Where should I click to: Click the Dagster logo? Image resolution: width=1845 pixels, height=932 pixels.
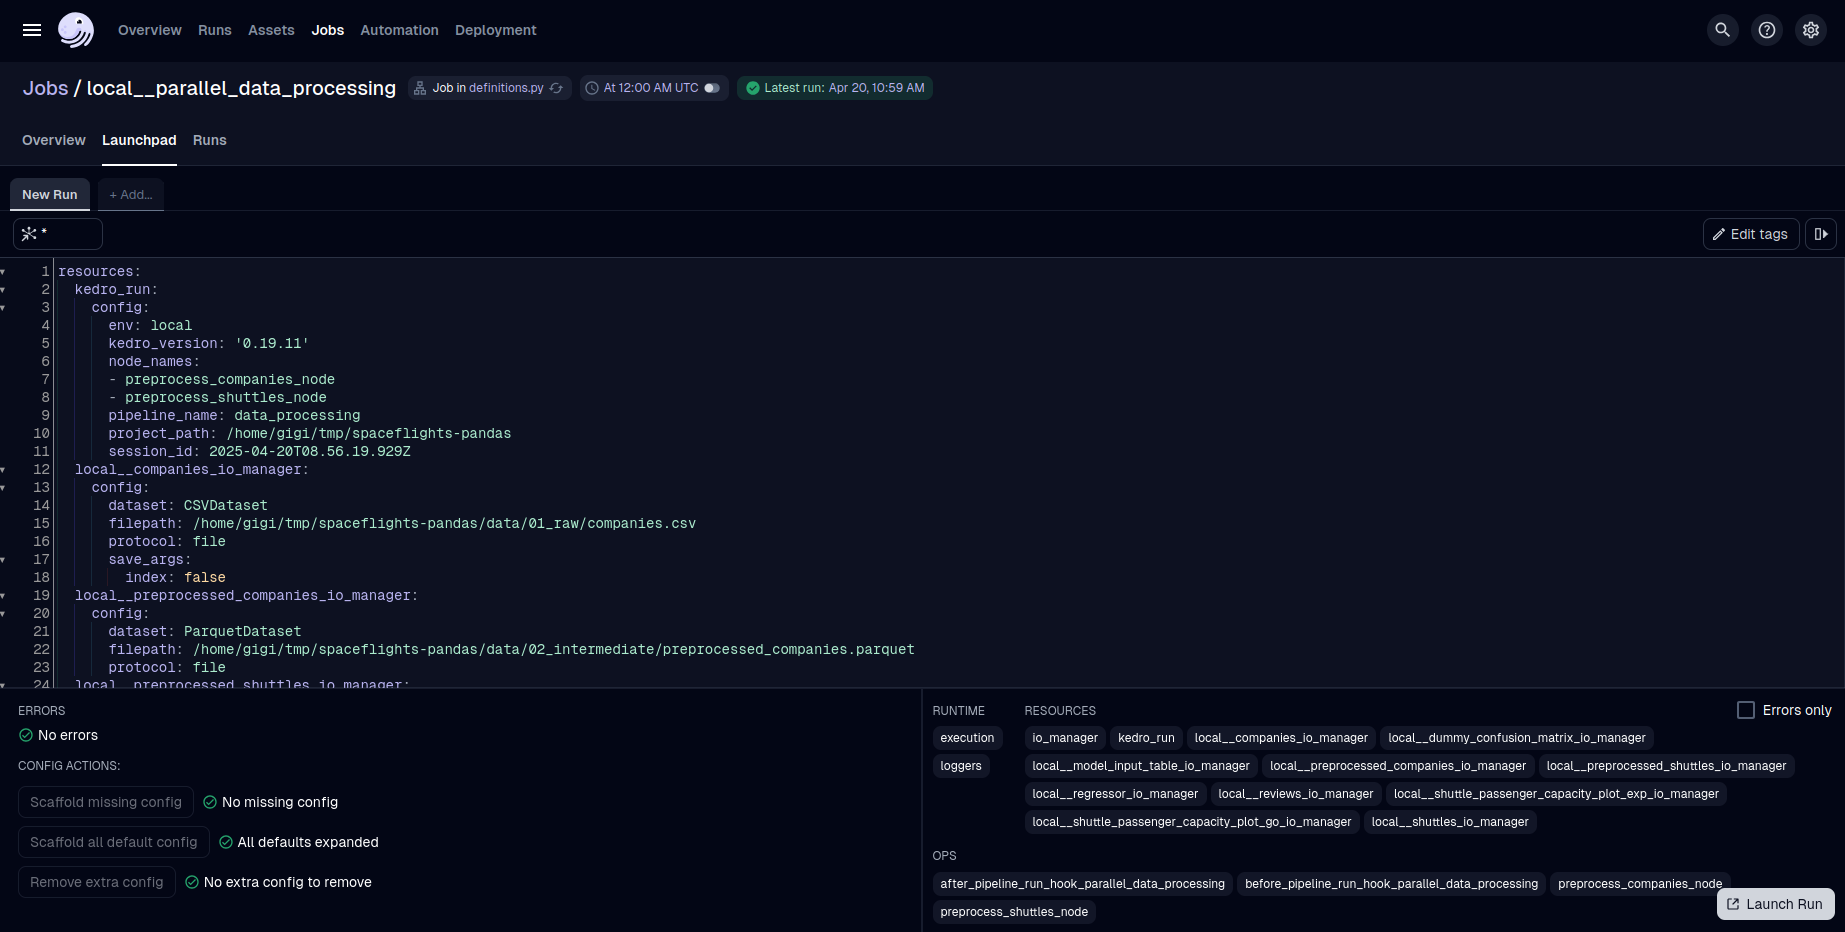pyautogui.click(x=76, y=30)
